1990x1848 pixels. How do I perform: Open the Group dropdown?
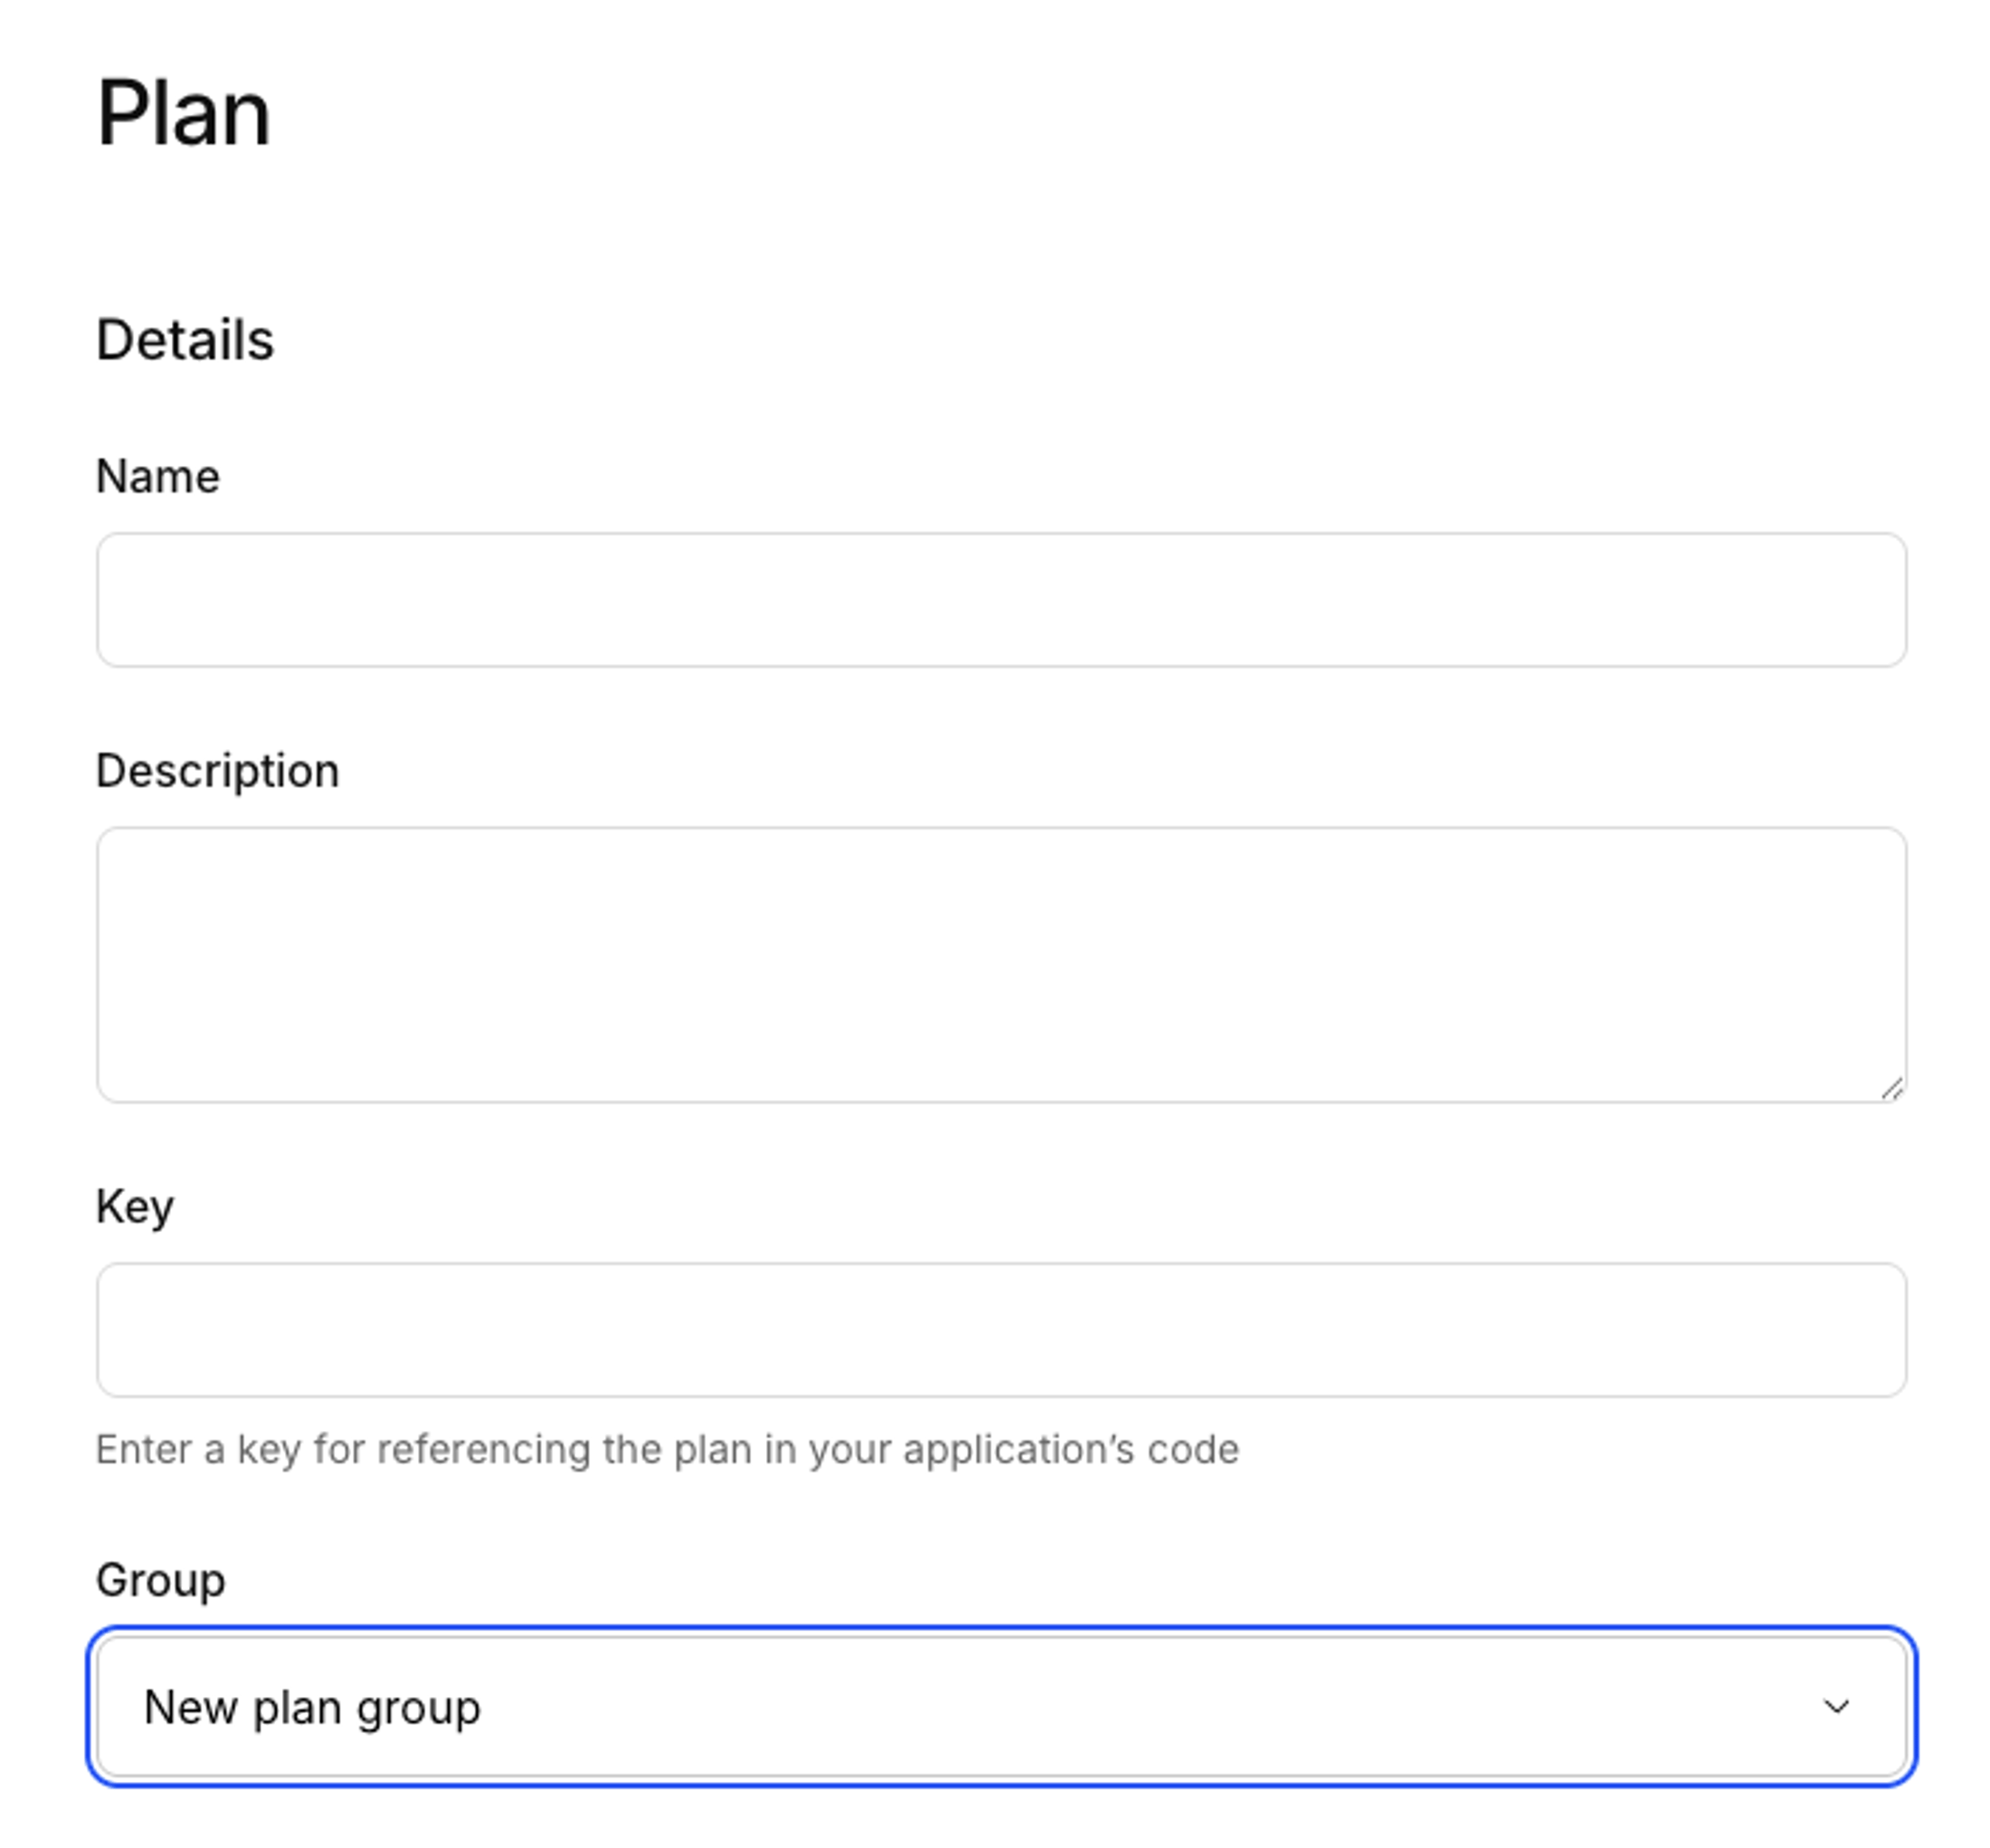(x=1000, y=1706)
